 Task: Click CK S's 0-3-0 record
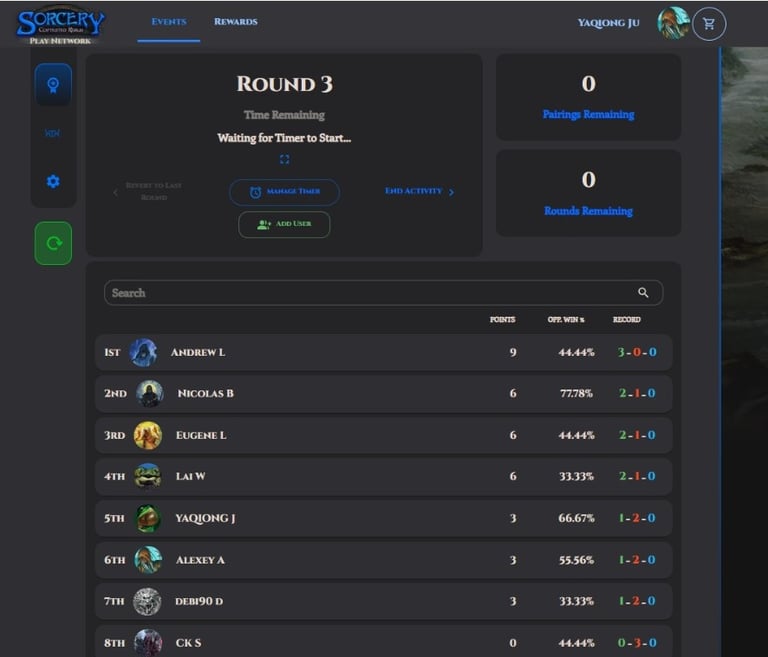pos(637,643)
